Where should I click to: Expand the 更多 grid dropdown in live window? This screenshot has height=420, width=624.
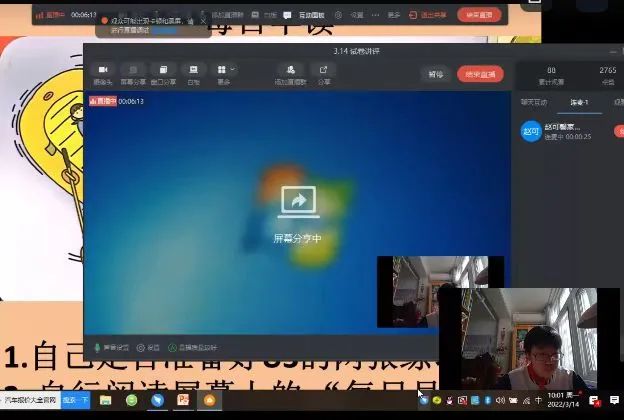click(225, 70)
